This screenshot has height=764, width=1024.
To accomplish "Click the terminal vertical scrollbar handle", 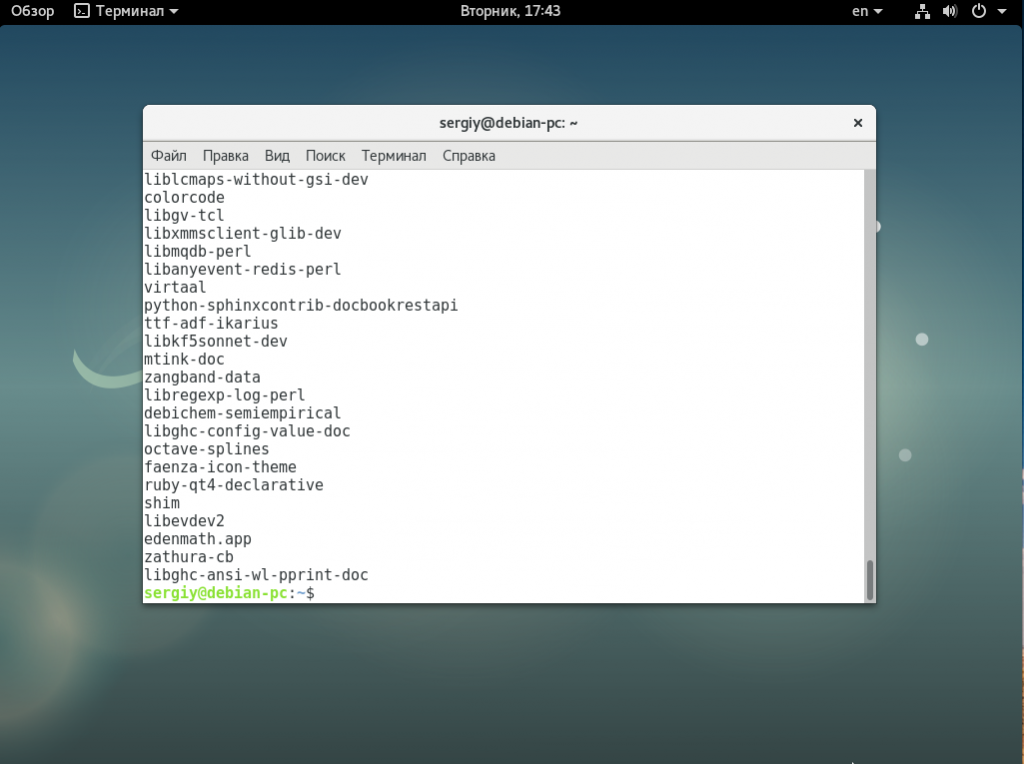I will click(869, 579).
